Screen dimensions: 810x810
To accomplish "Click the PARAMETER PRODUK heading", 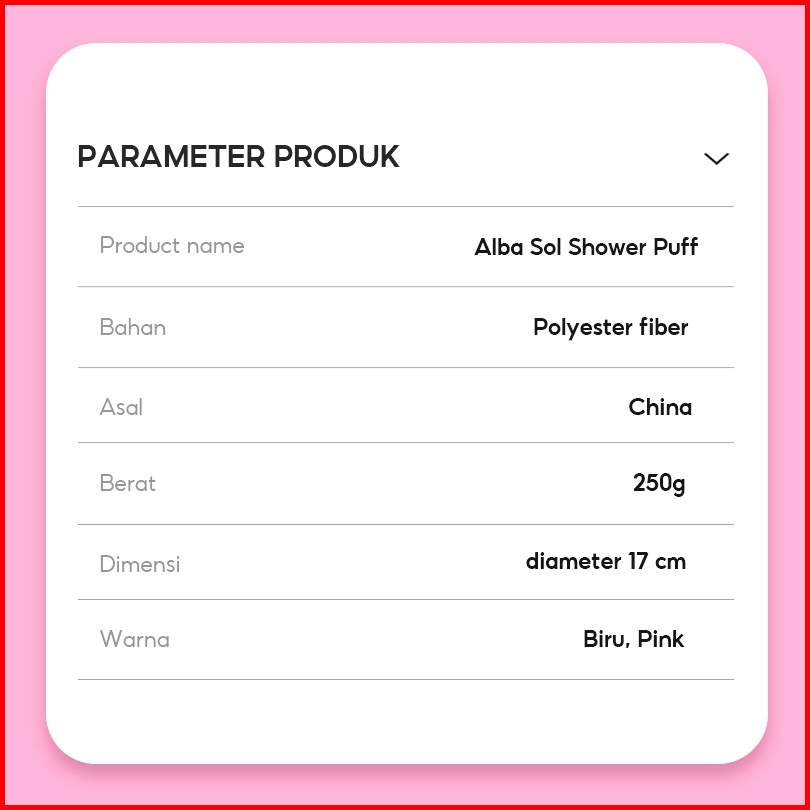I will [x=238, y=157].
